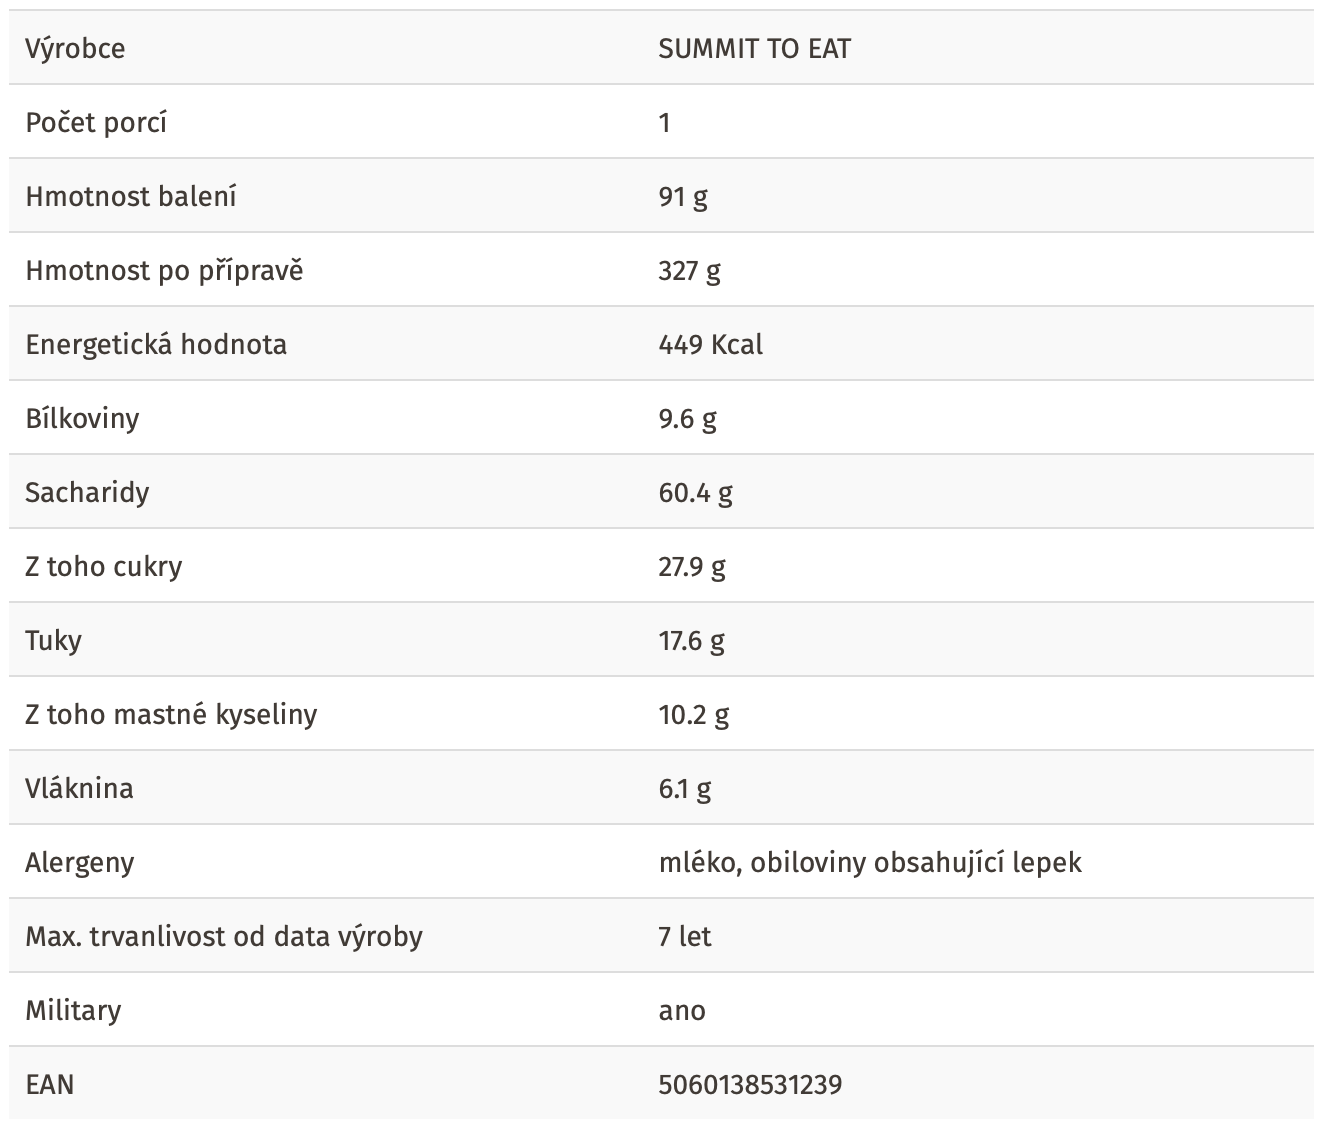Click the Počet porcí label
Screen dimensions: 1321x1139
coord(96,122)
